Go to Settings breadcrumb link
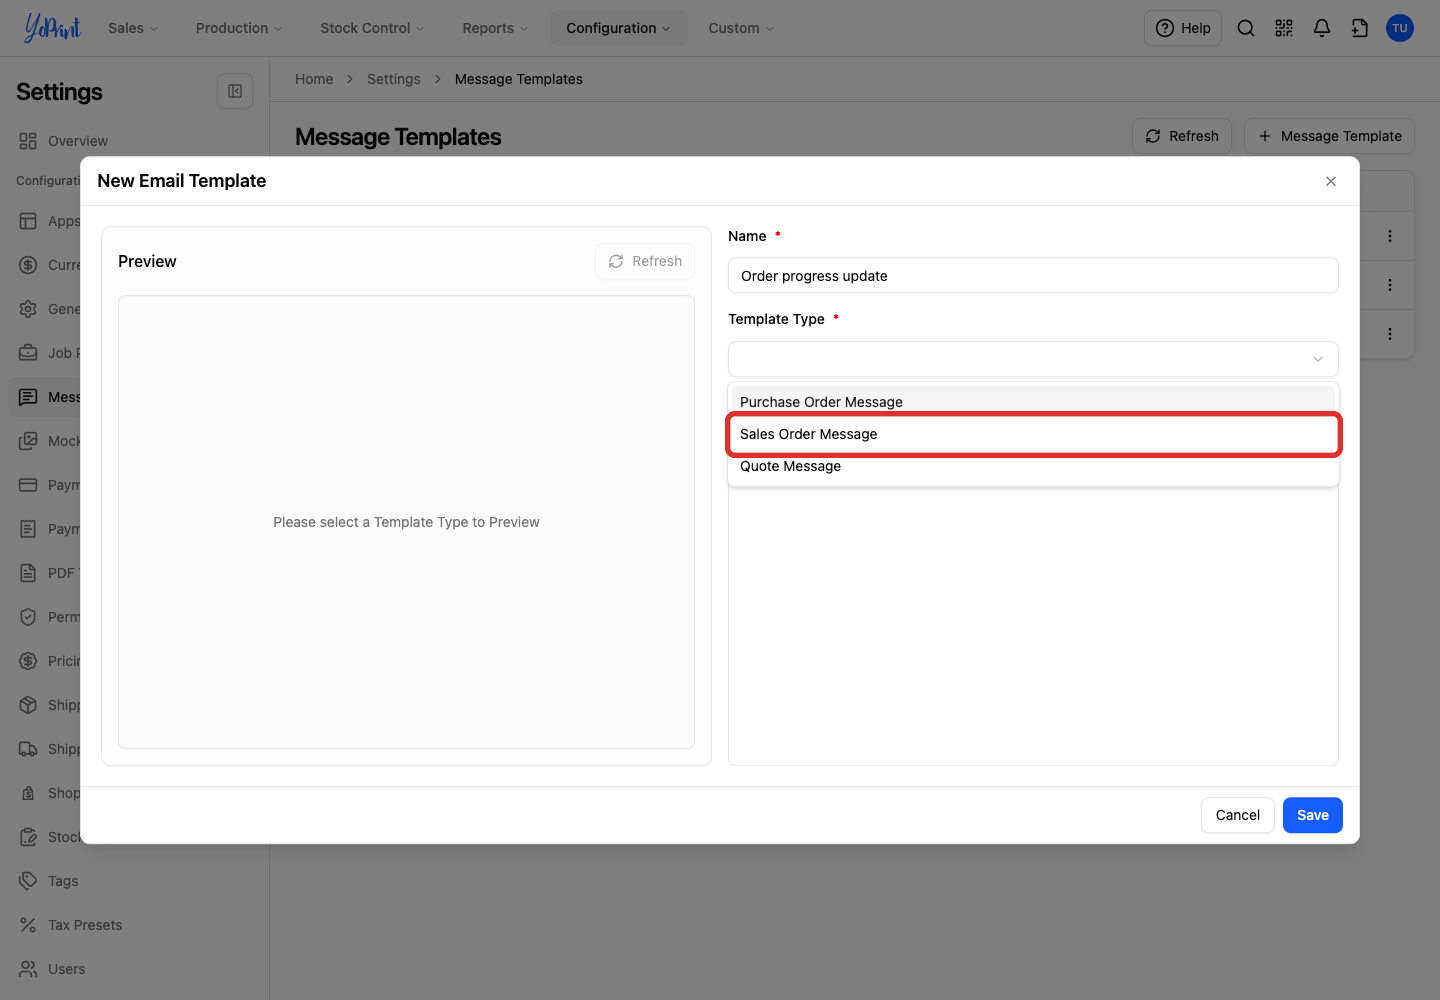Viewport: 1440px width, 1000px height. point(394,79)
